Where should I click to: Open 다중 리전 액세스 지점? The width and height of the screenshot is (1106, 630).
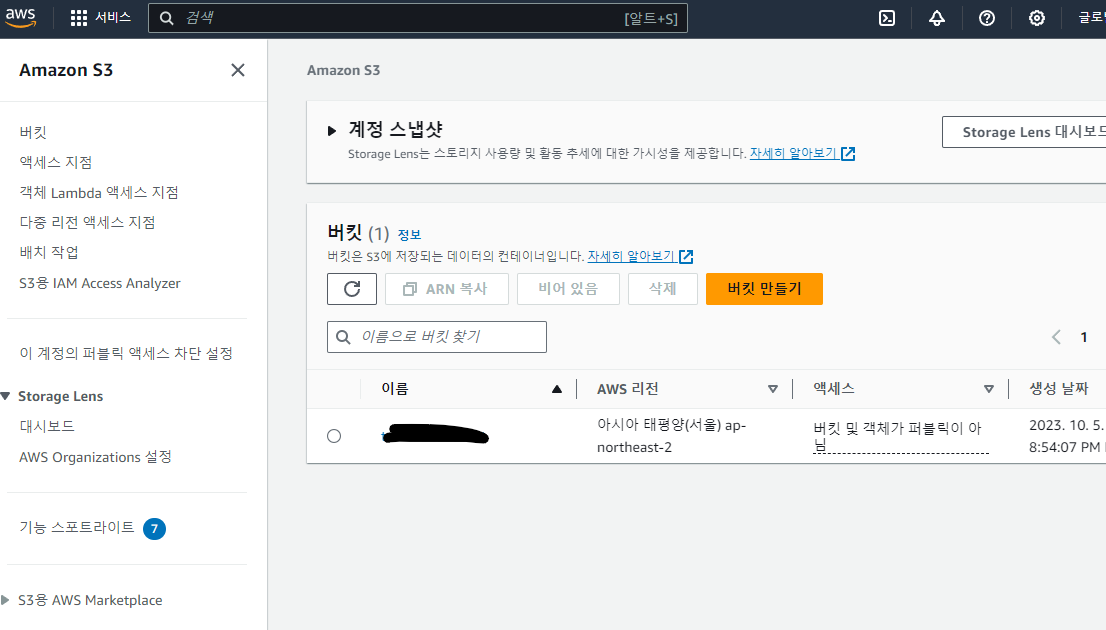coord(87,222)
